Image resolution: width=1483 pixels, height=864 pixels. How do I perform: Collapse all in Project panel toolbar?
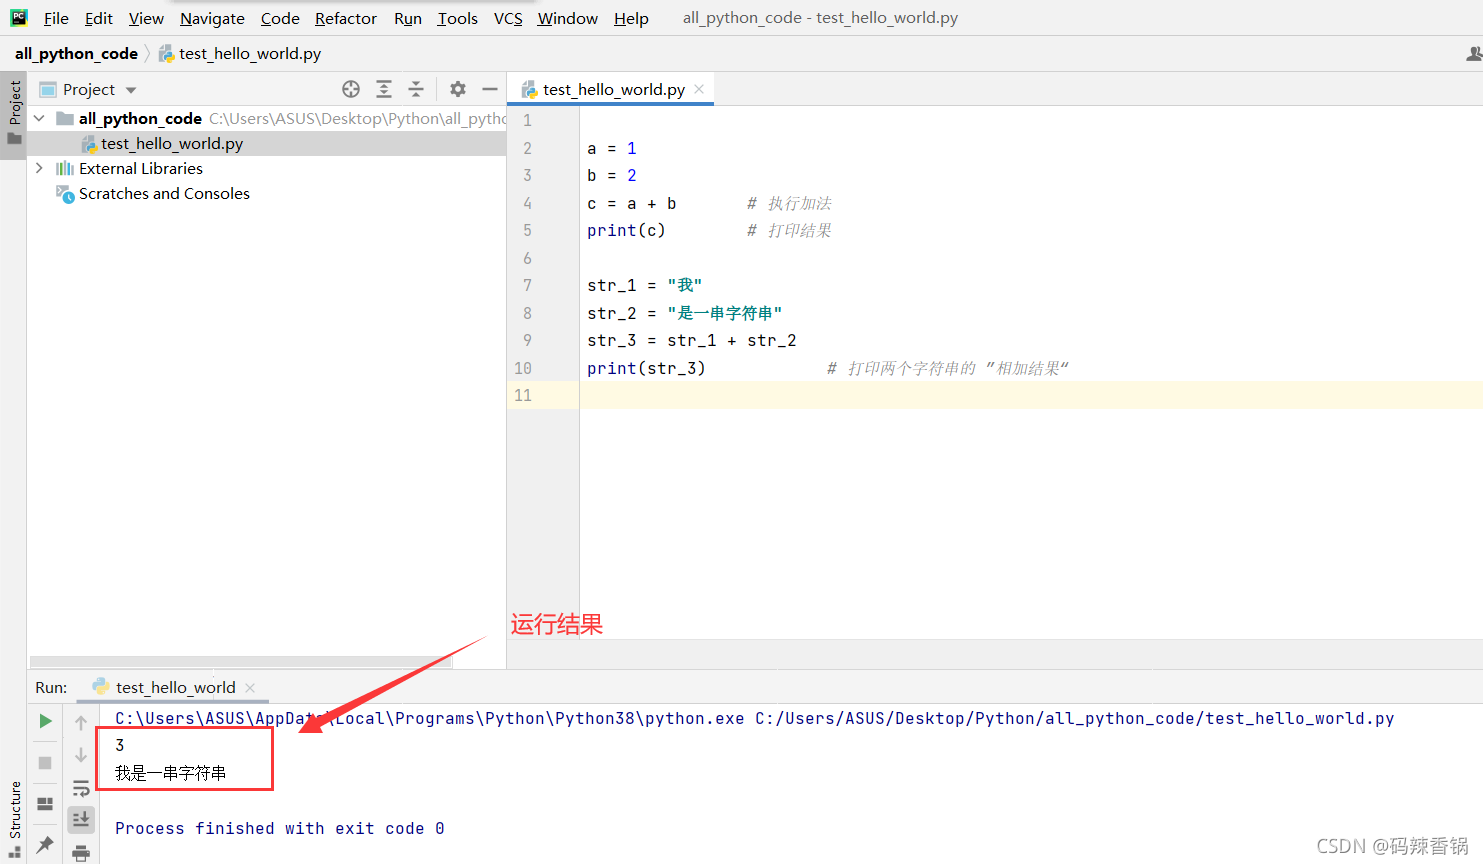pyautogui.click(x=416, y=89)
